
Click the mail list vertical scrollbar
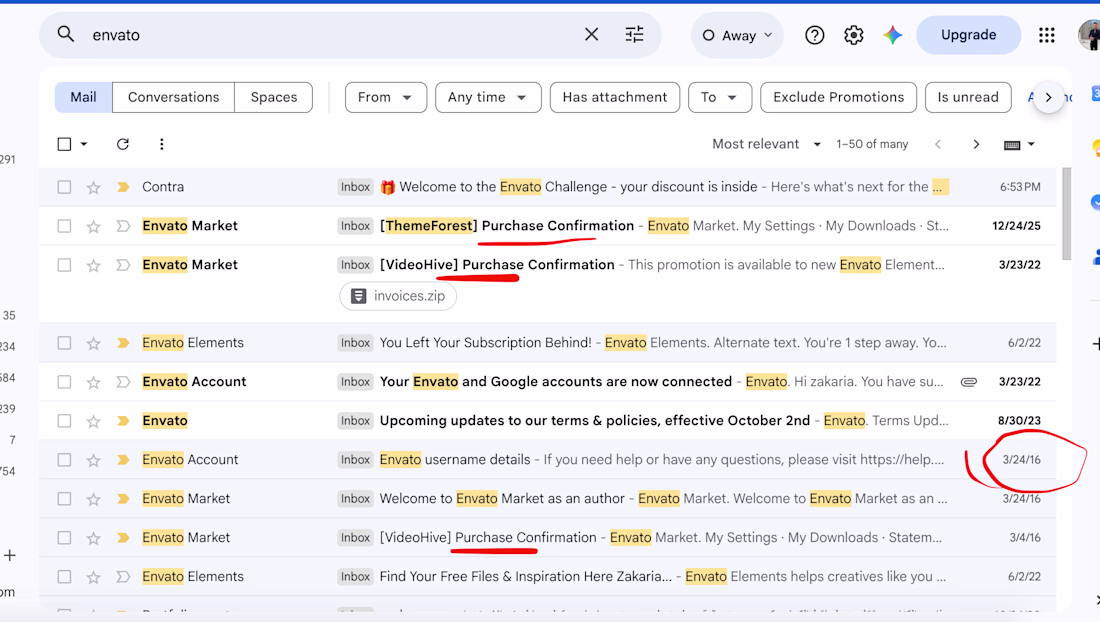(x=1067, y=214)
